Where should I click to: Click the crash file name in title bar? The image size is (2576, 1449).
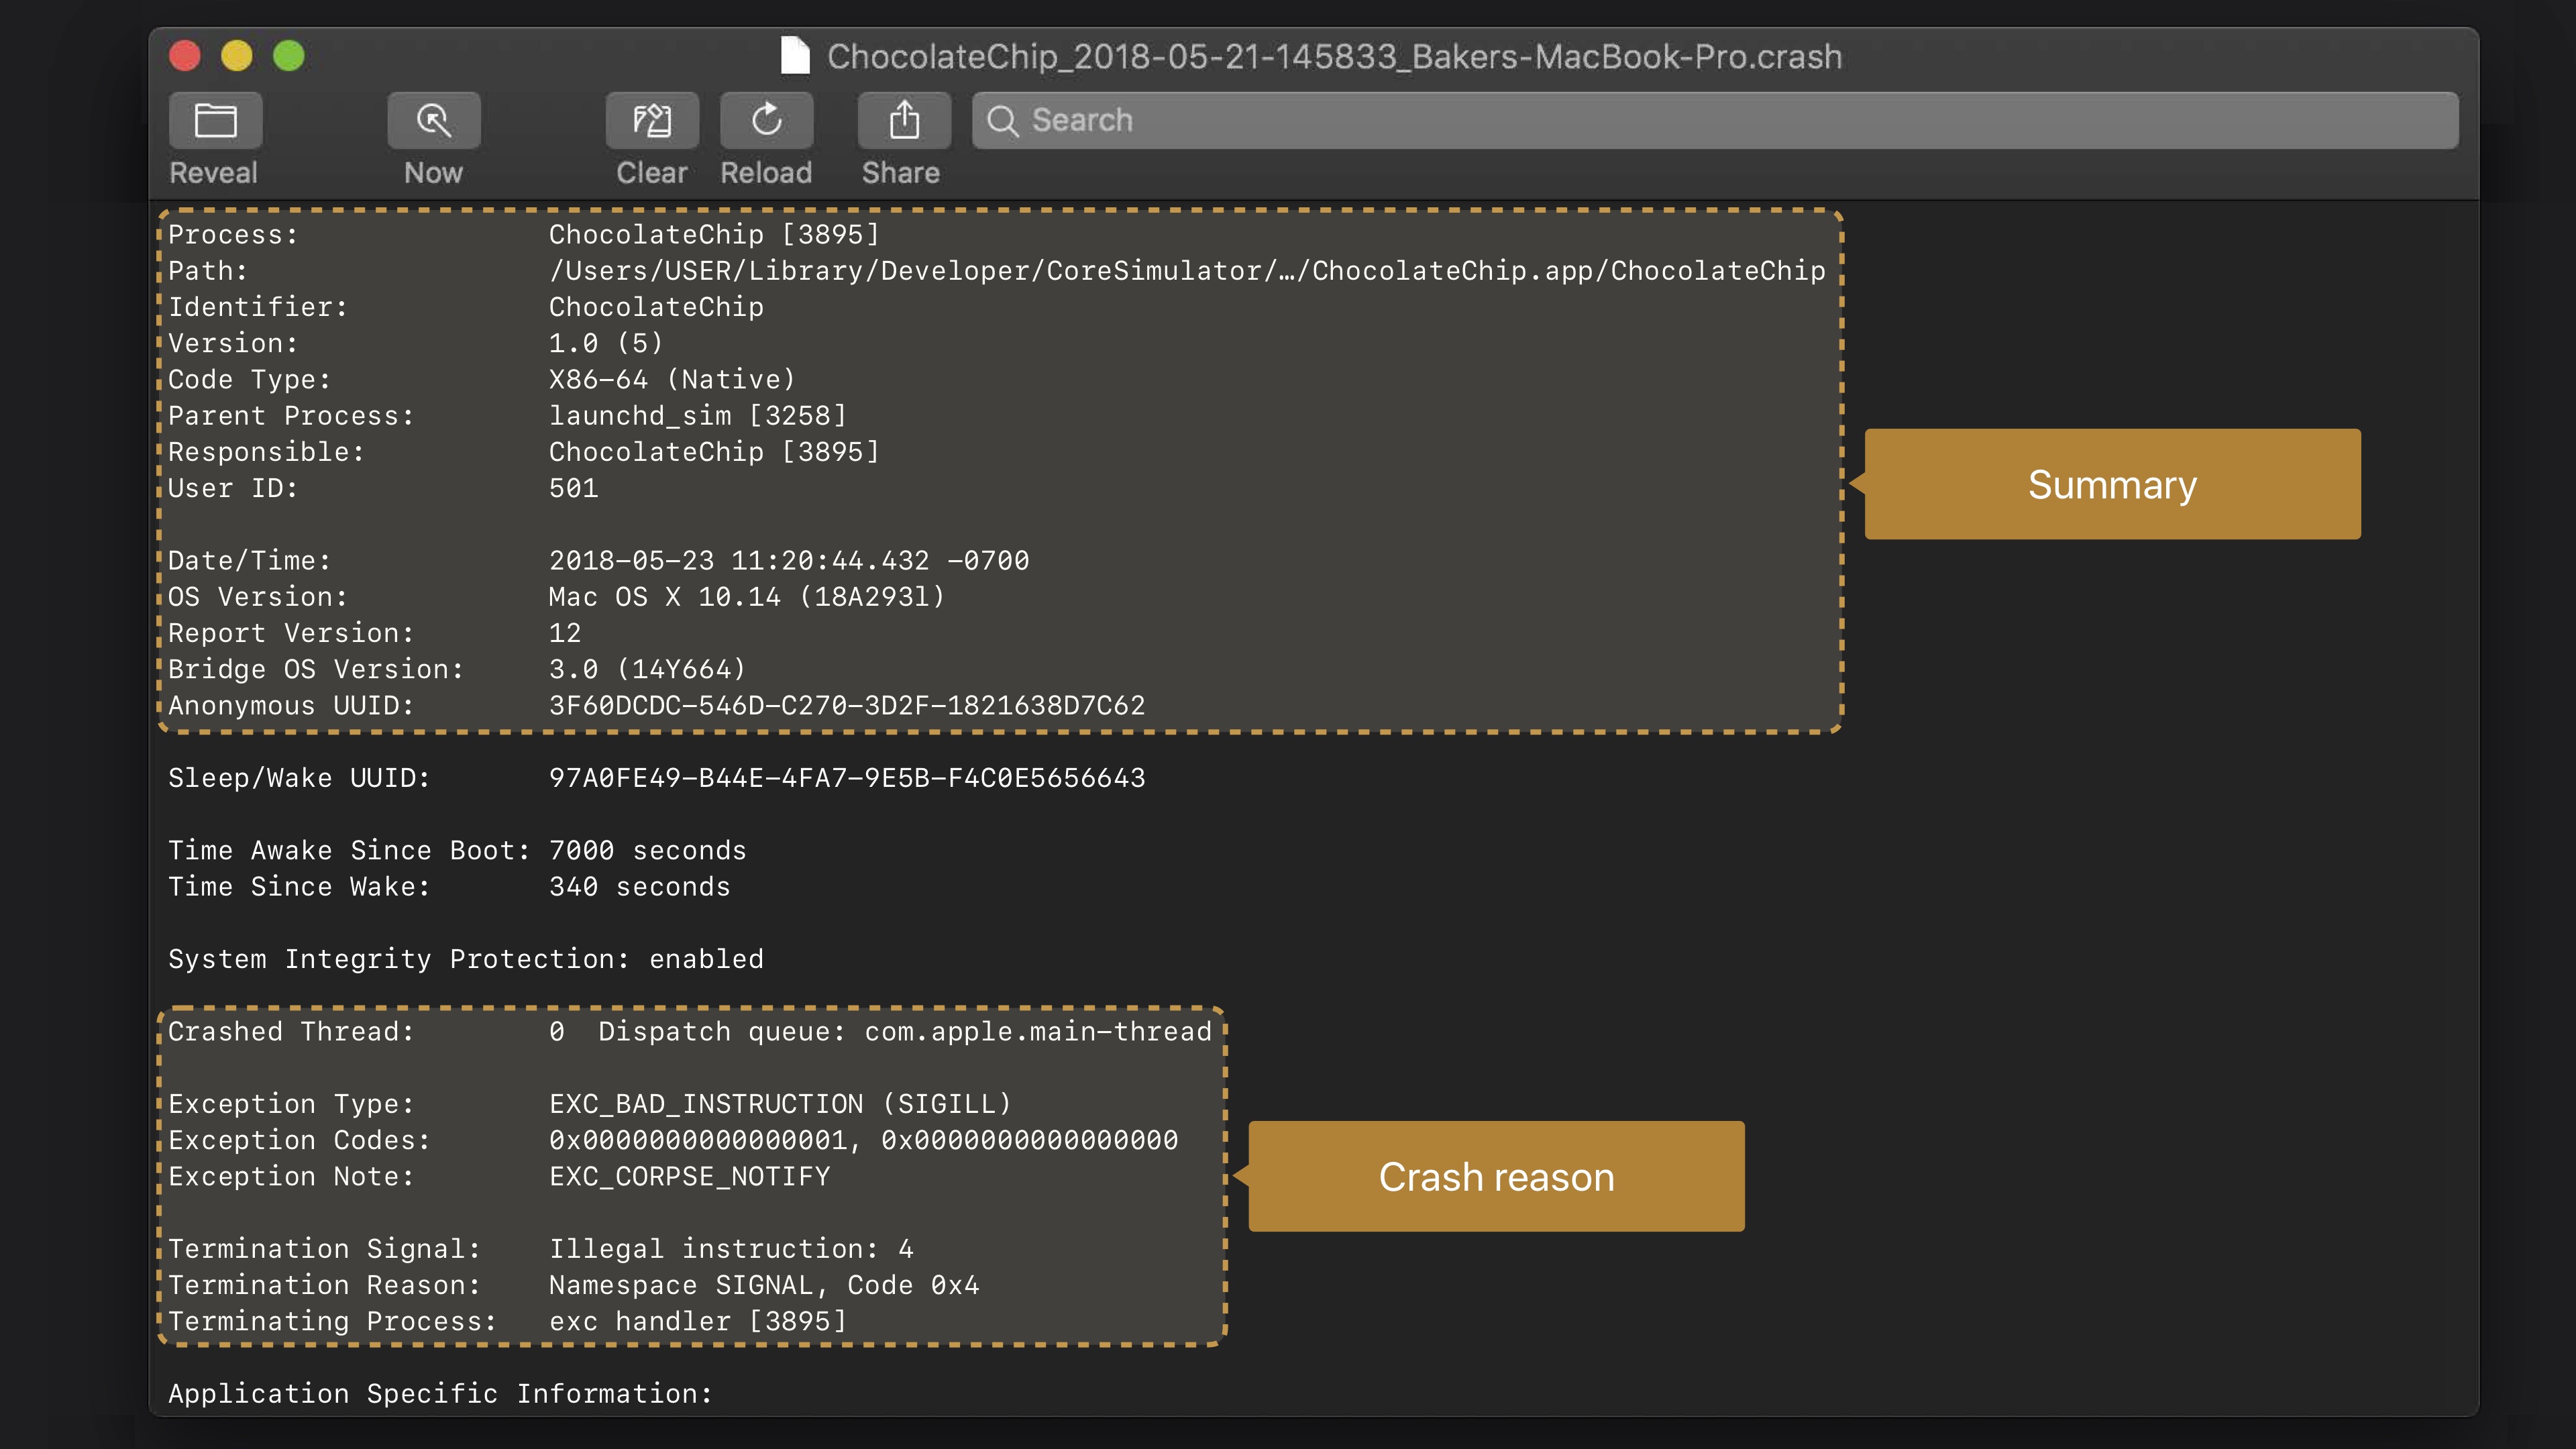click(x=1334, y=57)
